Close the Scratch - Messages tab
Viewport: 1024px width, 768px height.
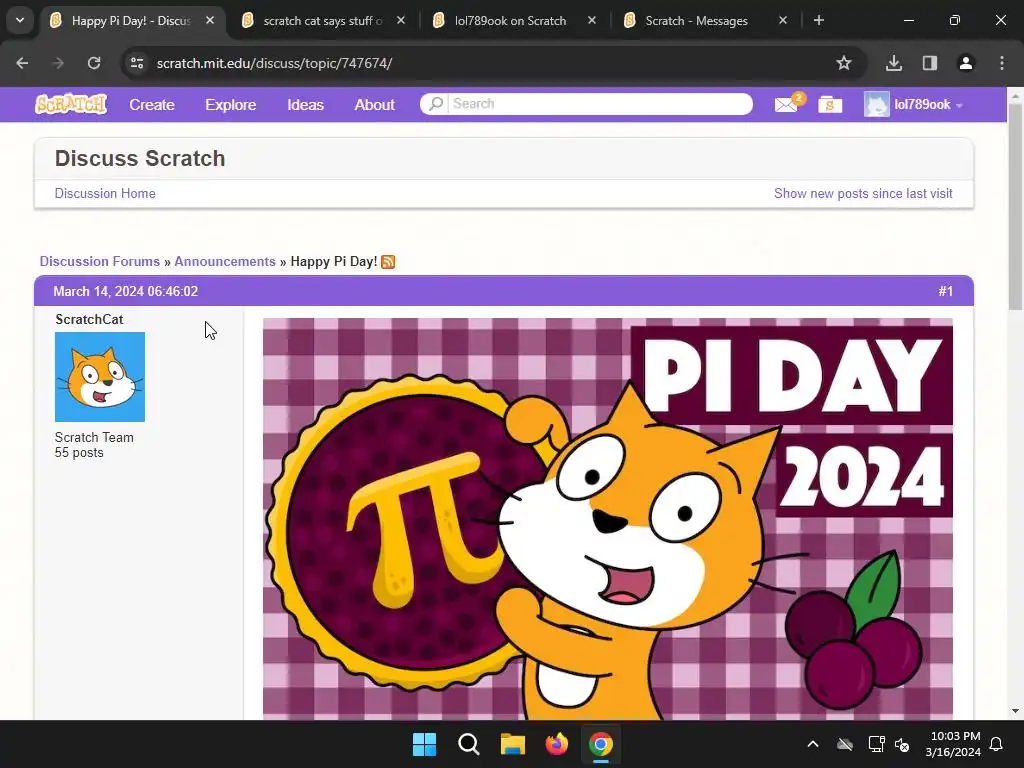783,20
